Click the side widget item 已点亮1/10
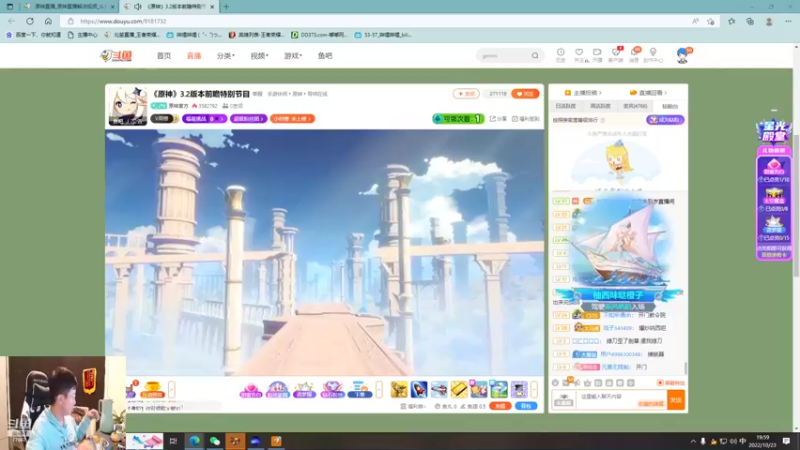This screenshot has width=800, height=450. pos(774,170)
